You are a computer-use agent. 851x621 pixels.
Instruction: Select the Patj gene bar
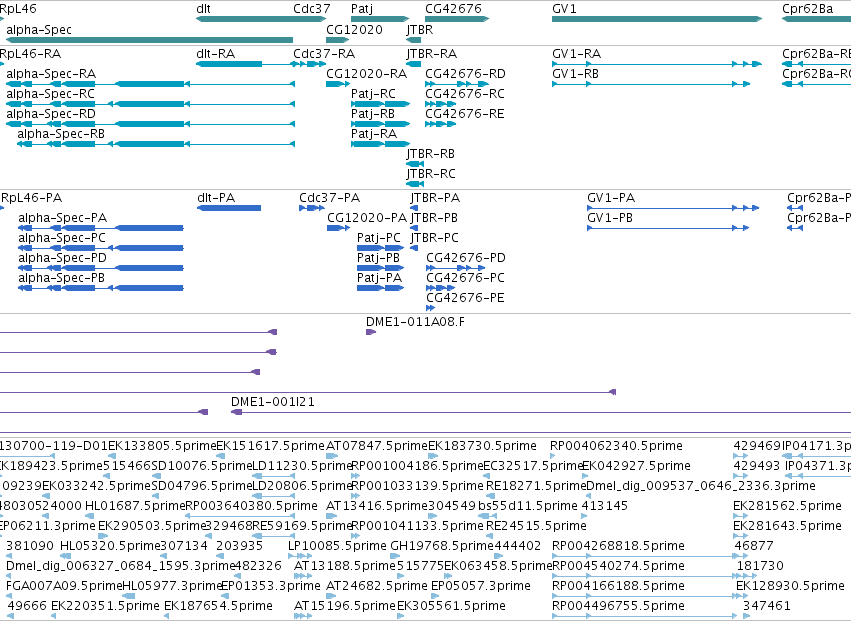(380, 19)
